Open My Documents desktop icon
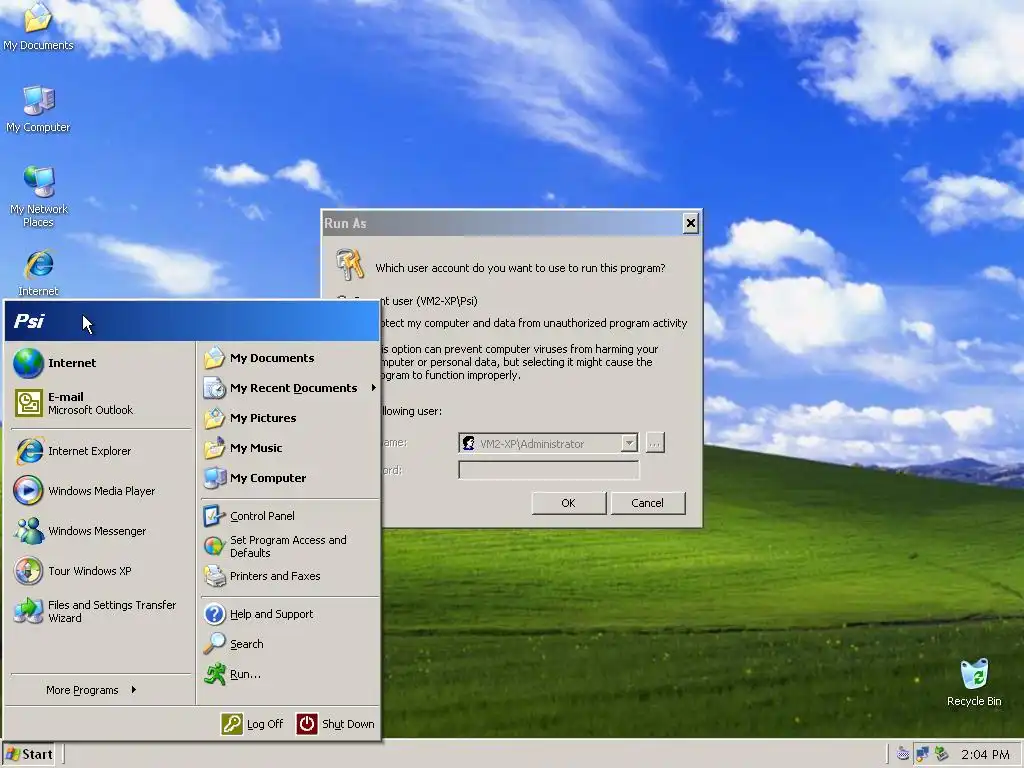 [38, 27]
